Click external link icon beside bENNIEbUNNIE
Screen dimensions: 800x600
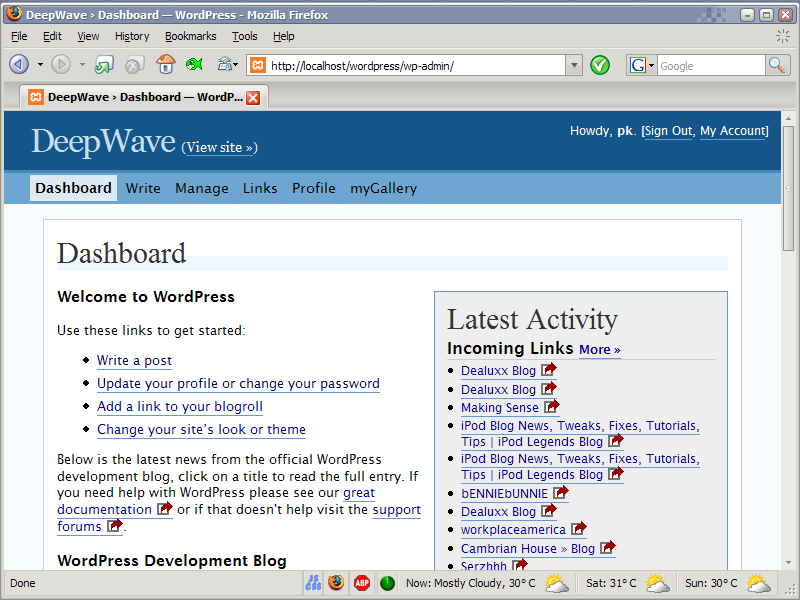point(561,492)
